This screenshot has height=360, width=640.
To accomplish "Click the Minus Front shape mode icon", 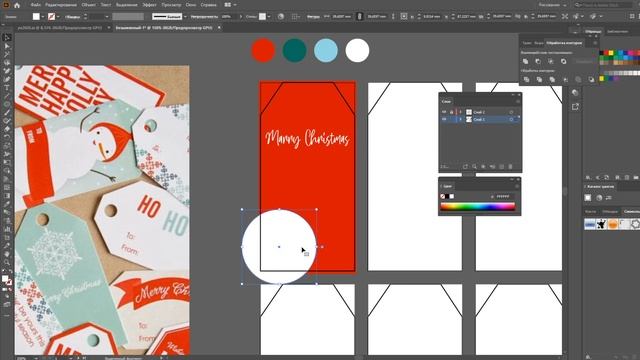I will tap(538, 61).
